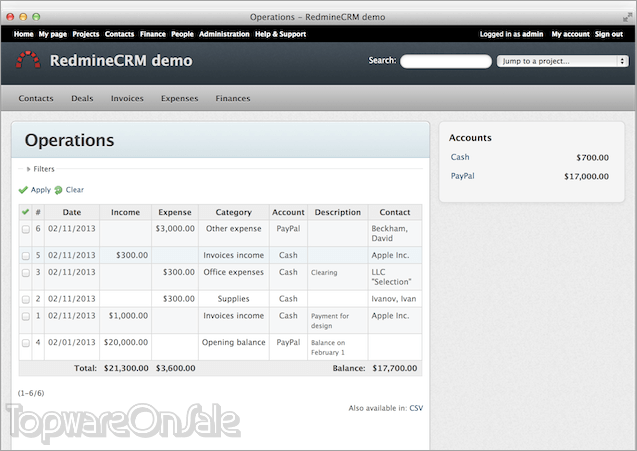Open the Jump to a project dropdown
This screenshot has height=451, width=637.
tap(563, 61)
